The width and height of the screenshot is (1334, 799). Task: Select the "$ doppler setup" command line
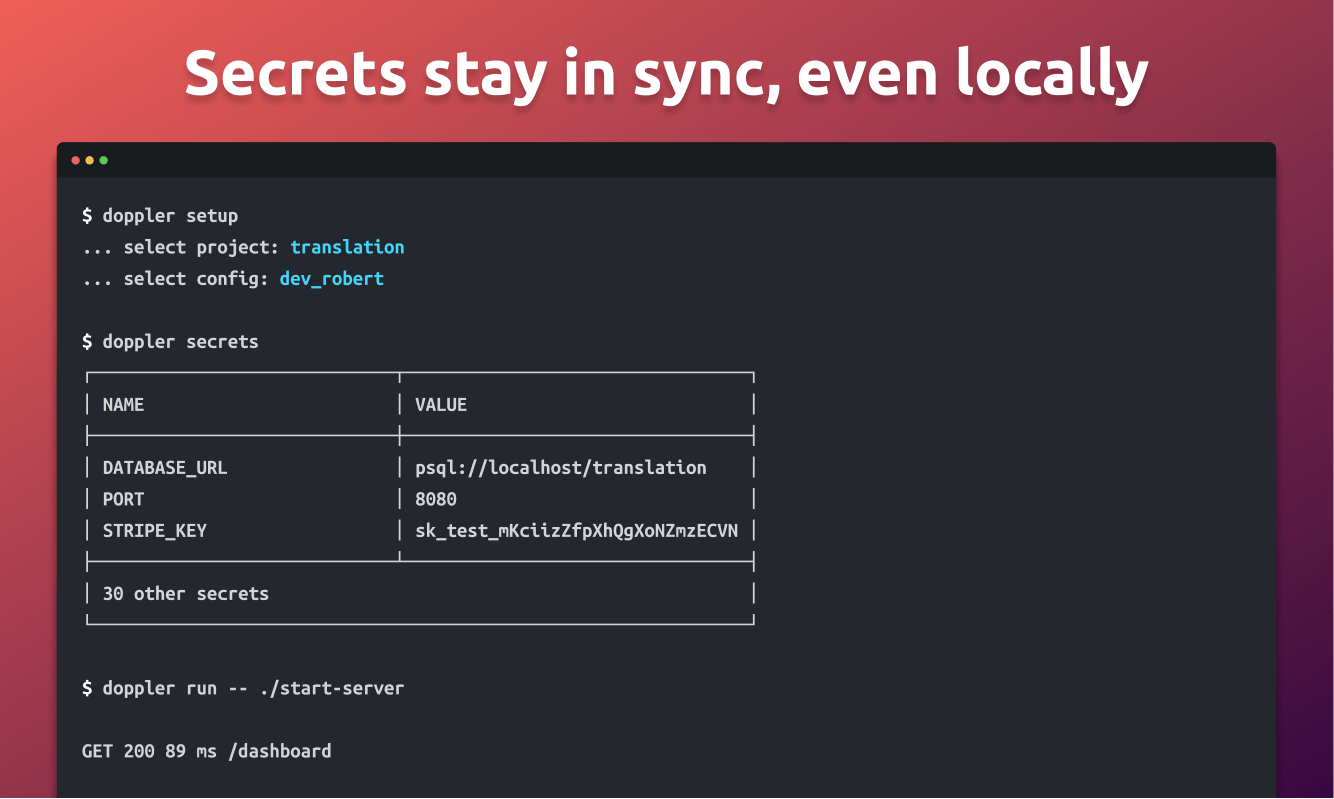[x=160, y=216]
